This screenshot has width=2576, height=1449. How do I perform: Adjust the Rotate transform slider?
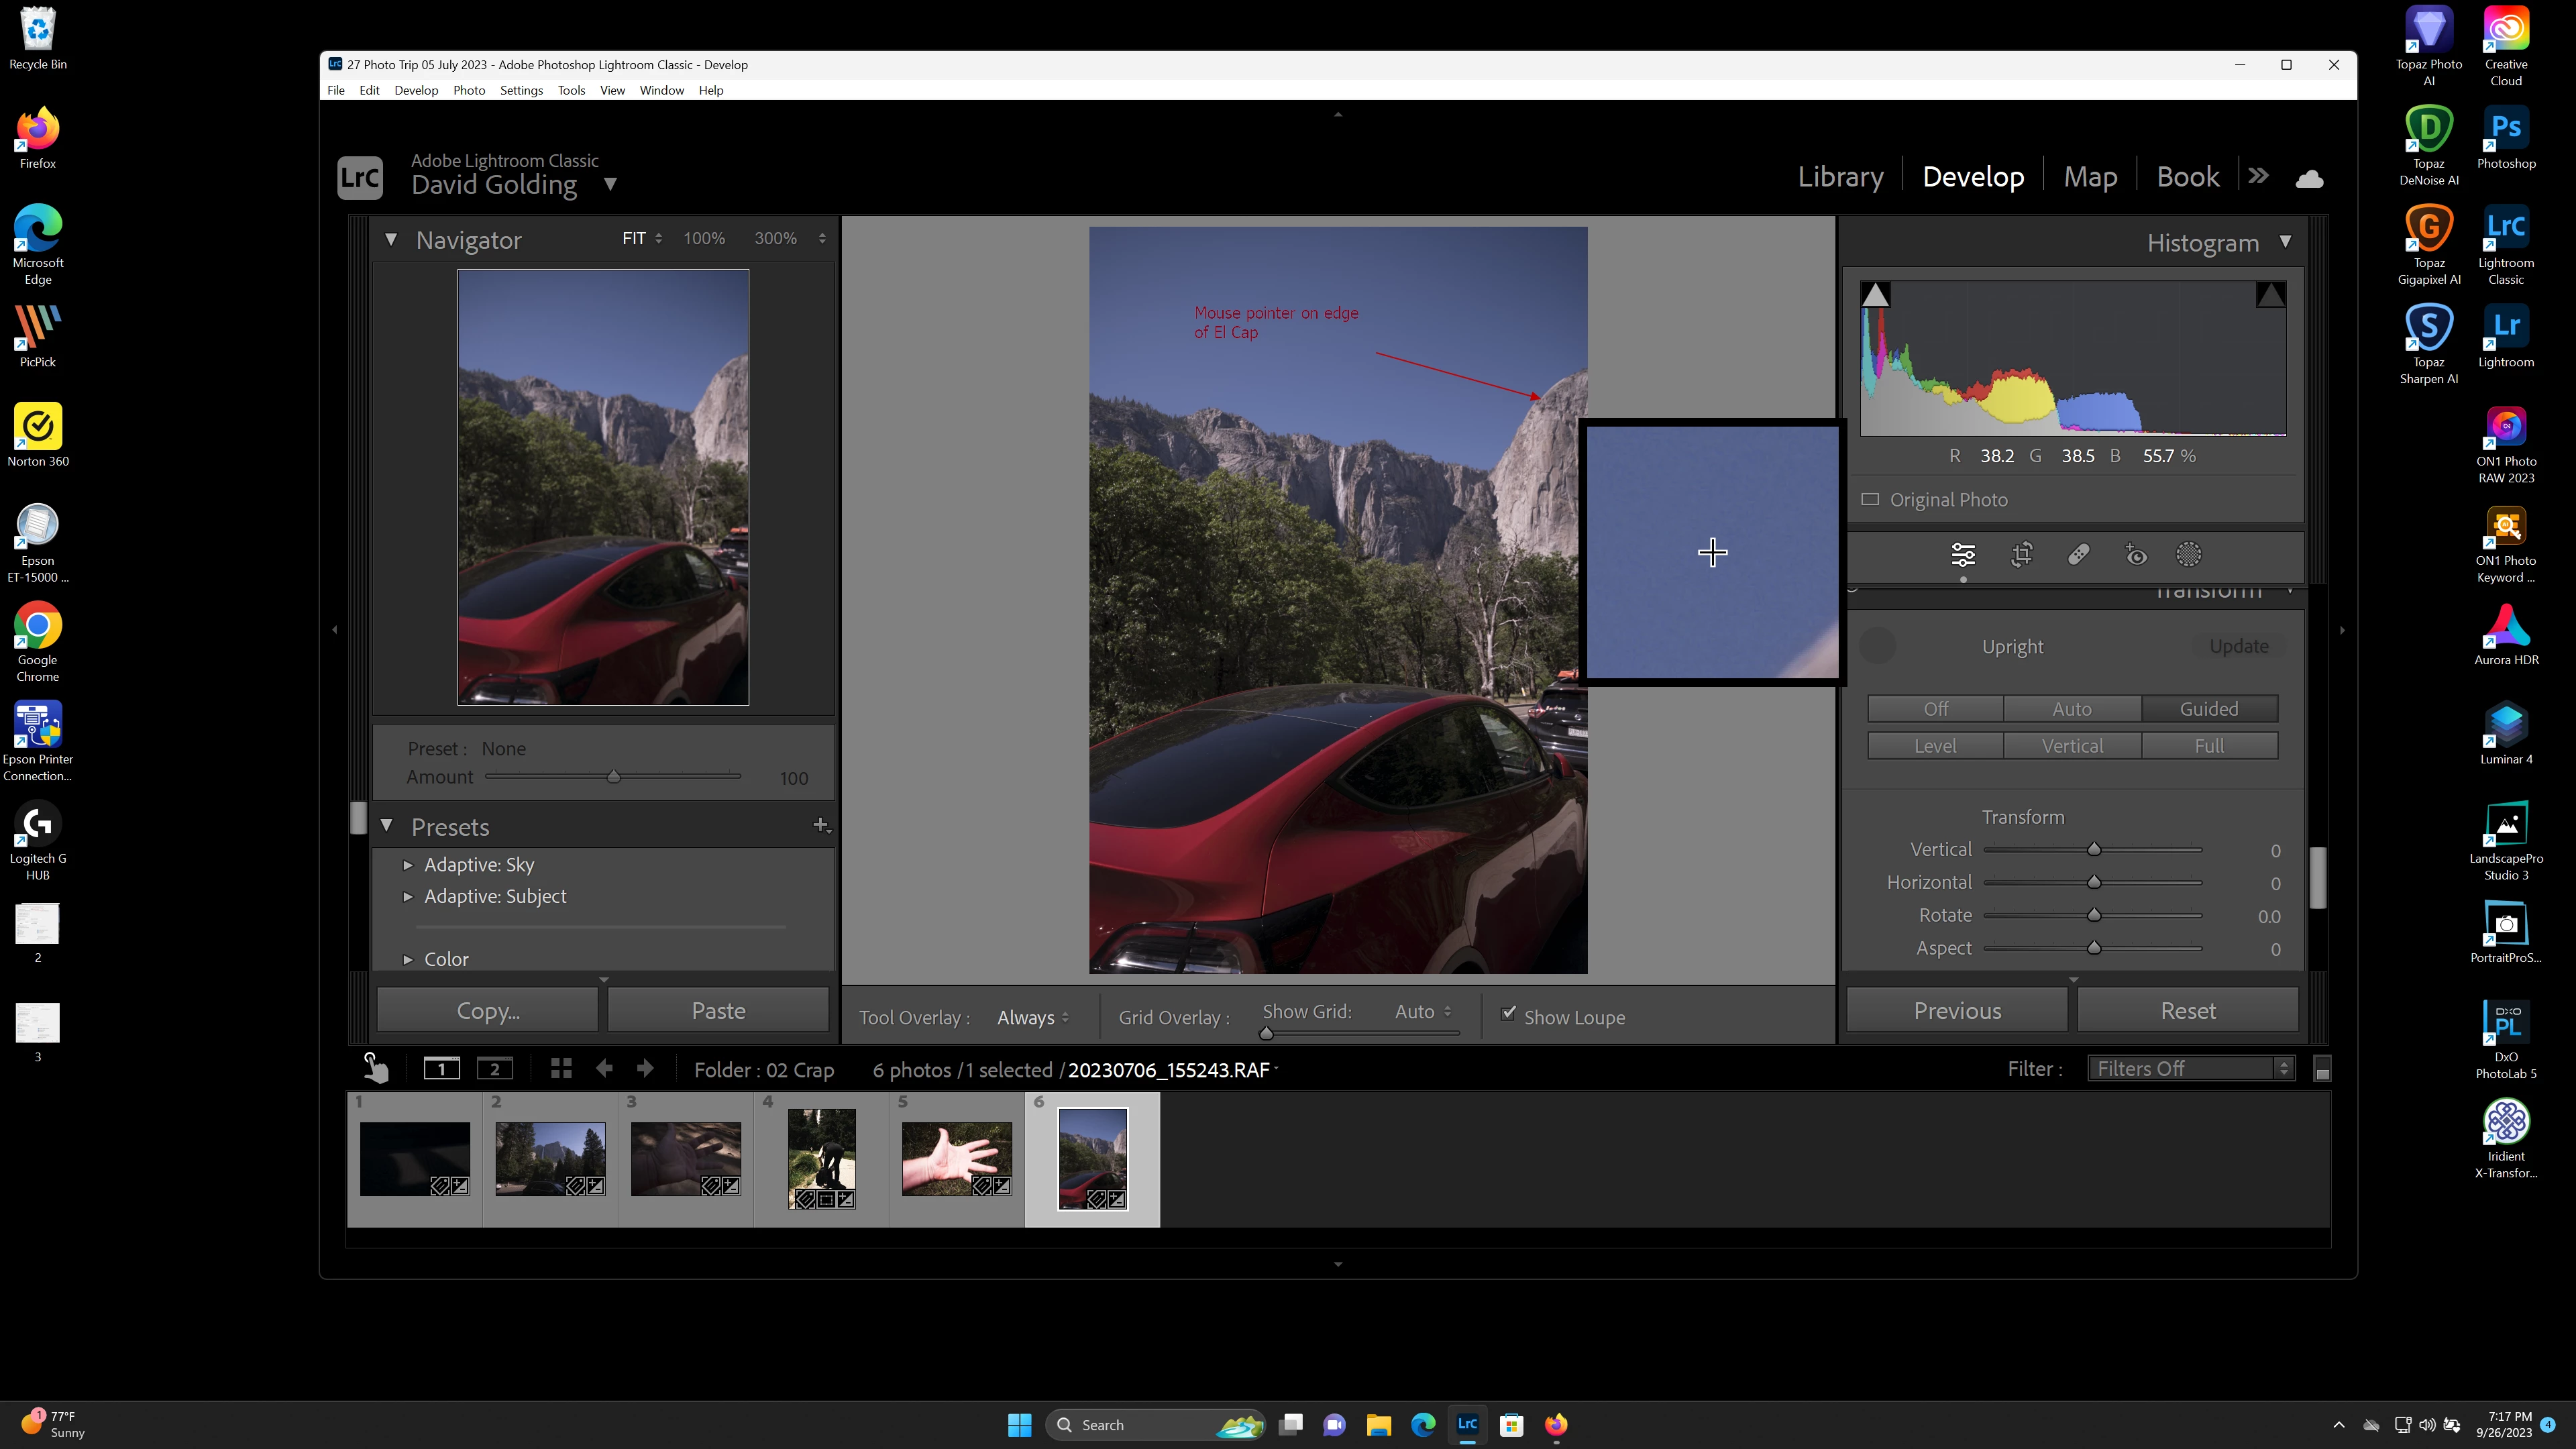(x=2093, y=915)
